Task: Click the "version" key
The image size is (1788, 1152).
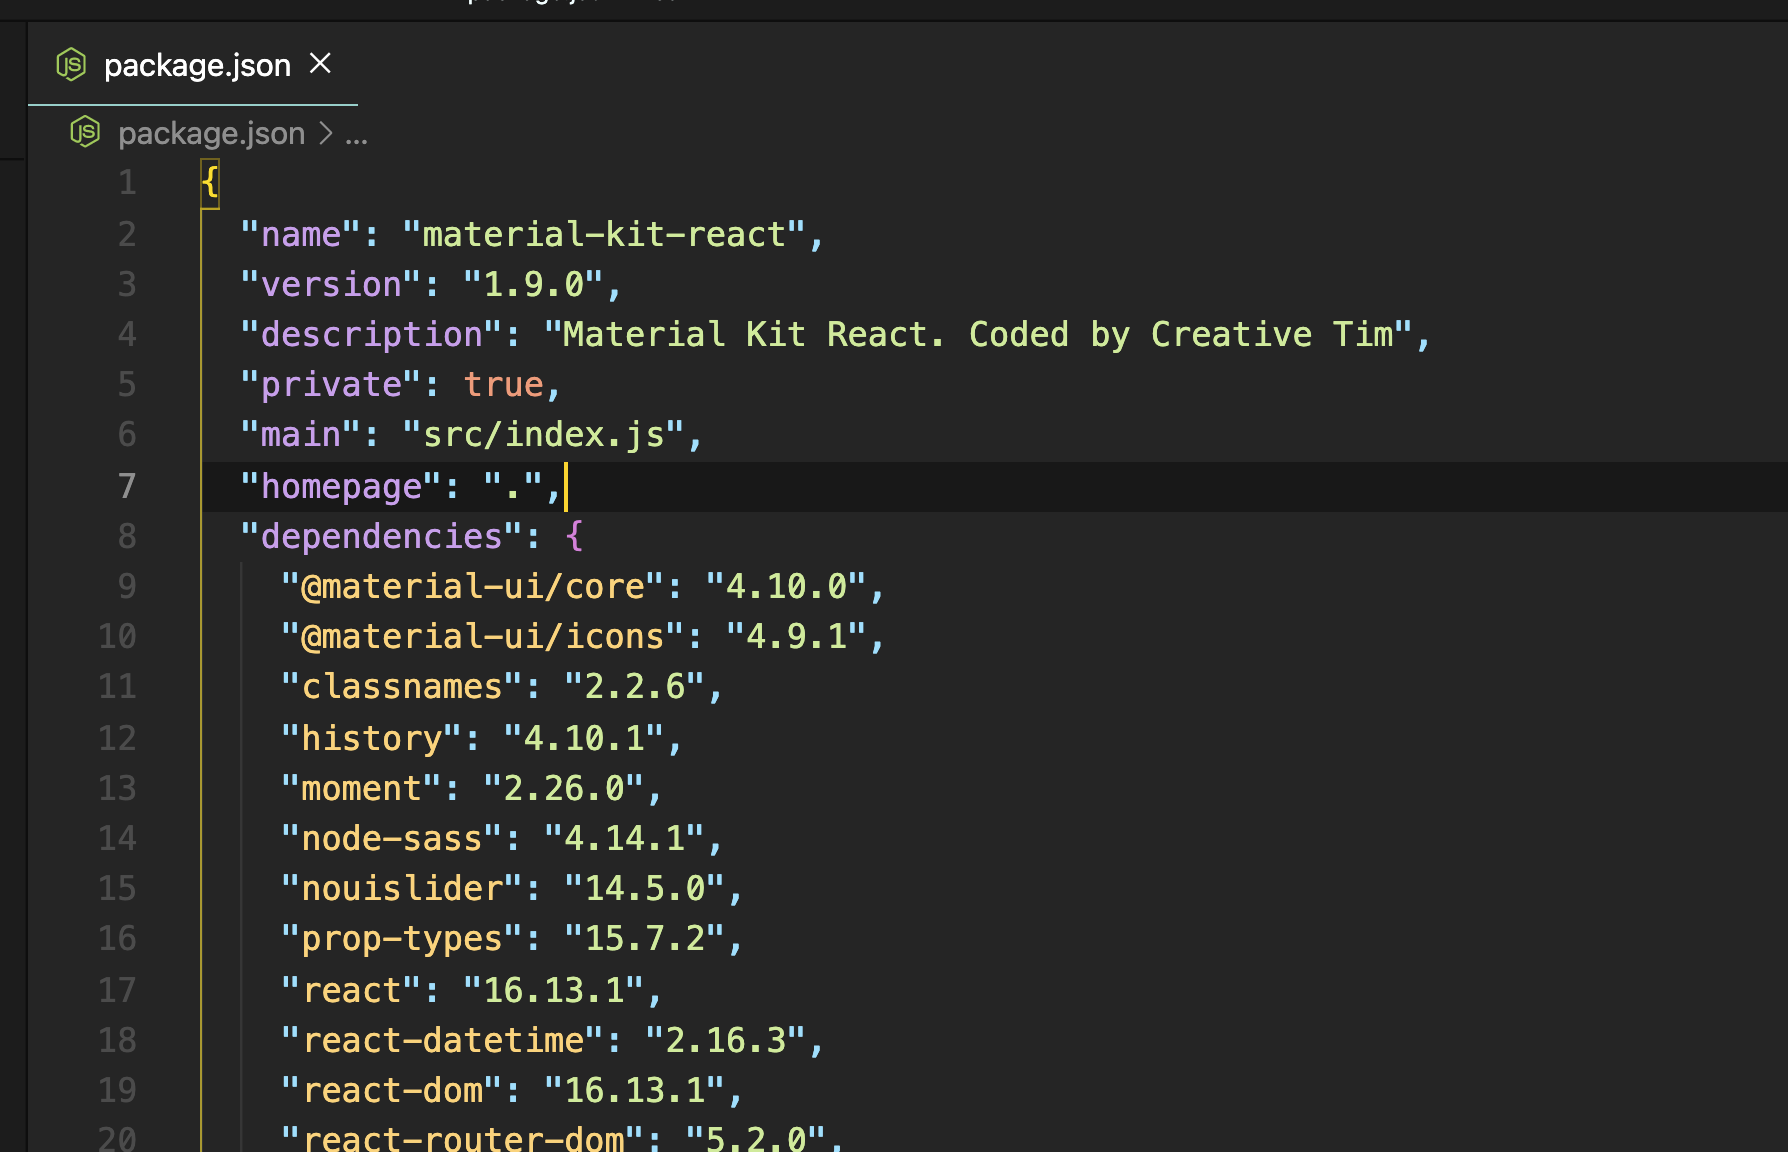Action: click(x=331, y=284)
